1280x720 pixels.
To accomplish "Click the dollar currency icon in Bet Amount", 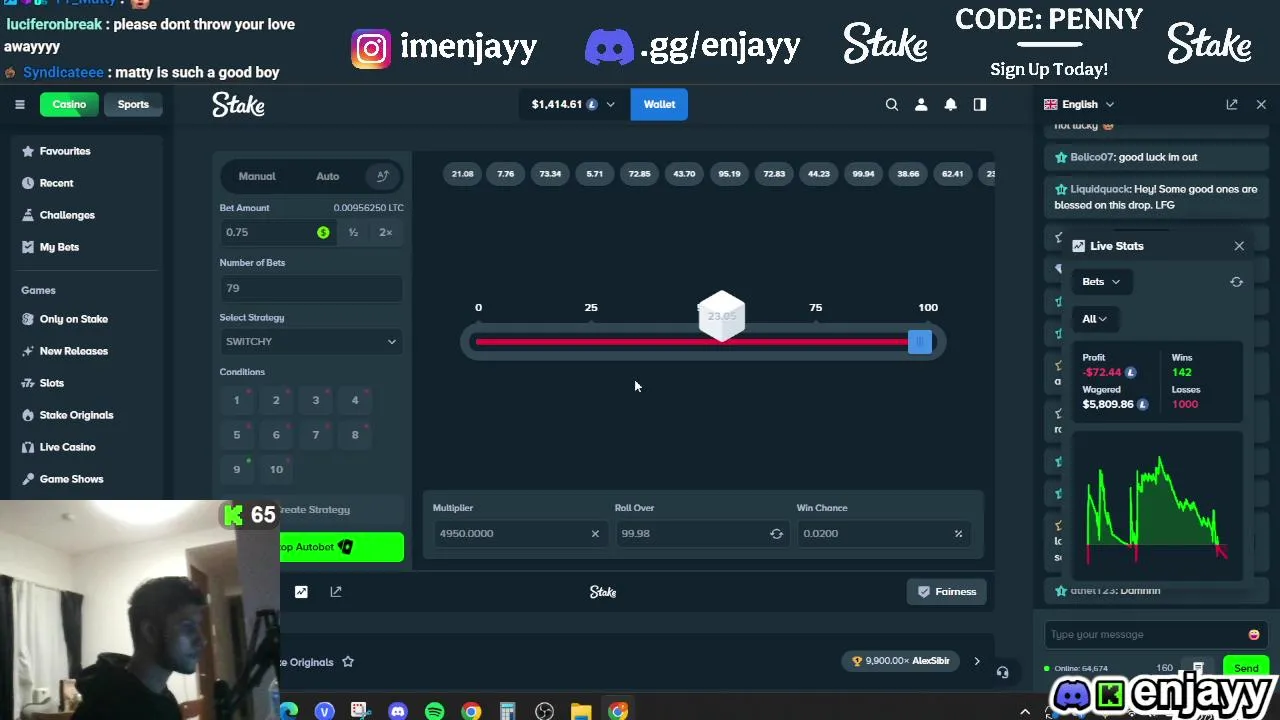I will [x=323, y=232].
